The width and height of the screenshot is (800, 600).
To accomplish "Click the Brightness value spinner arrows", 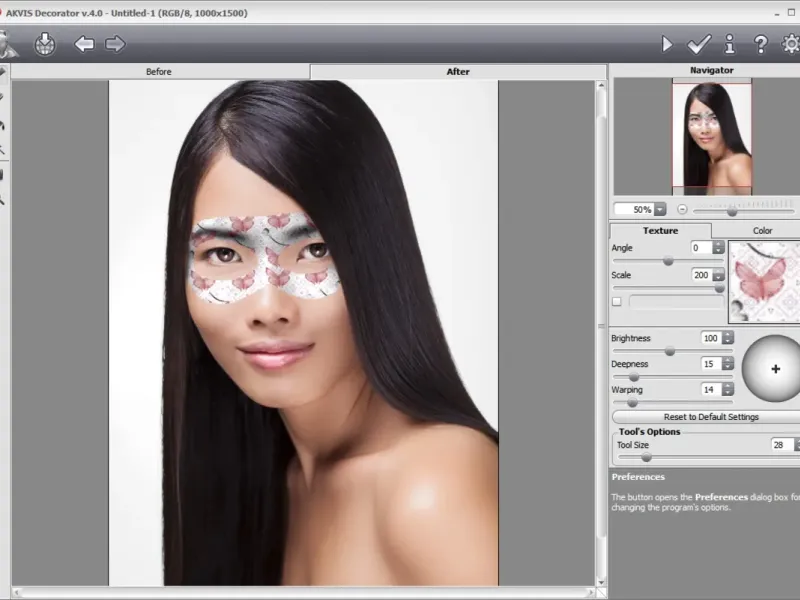I will click(x=728, y=338).
